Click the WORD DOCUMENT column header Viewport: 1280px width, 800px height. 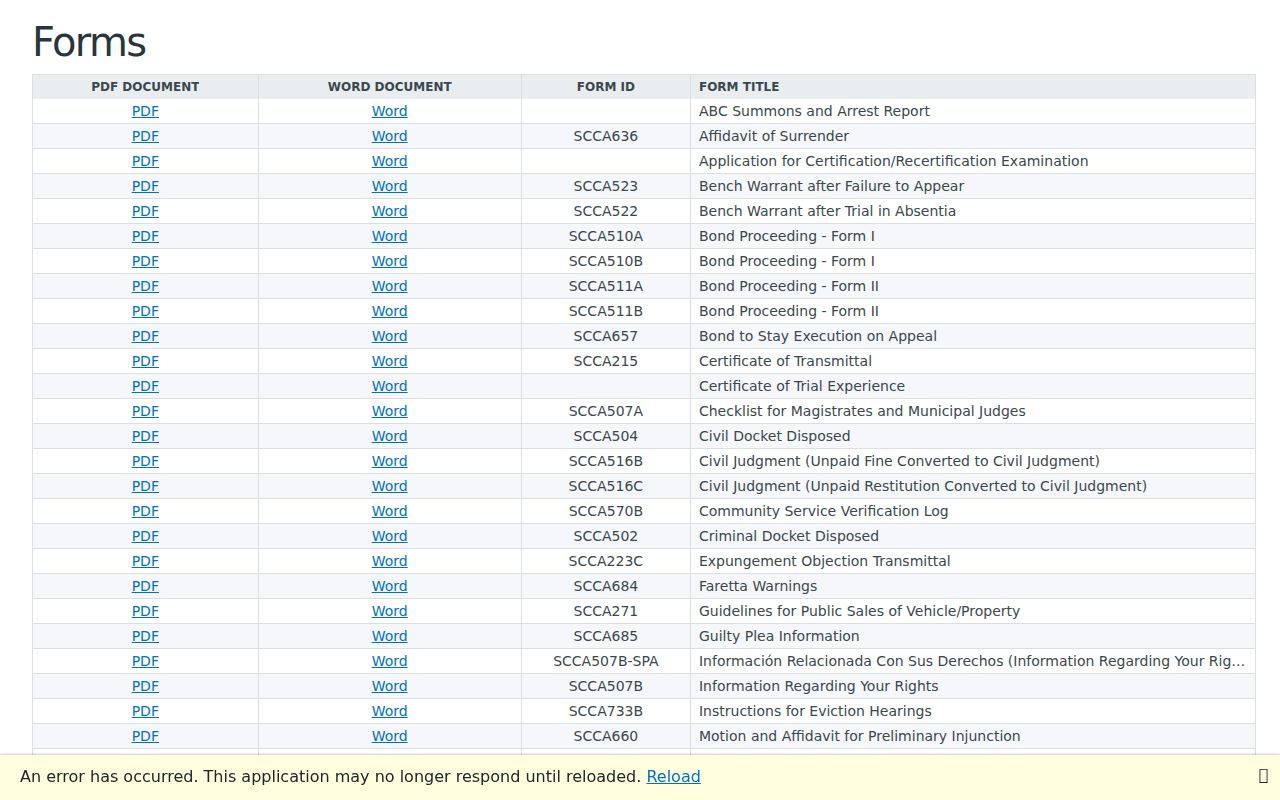click(389, 87)
